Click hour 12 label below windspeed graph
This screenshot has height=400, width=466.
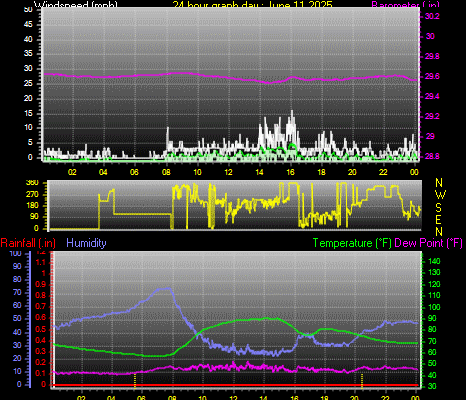click(228, 172)
